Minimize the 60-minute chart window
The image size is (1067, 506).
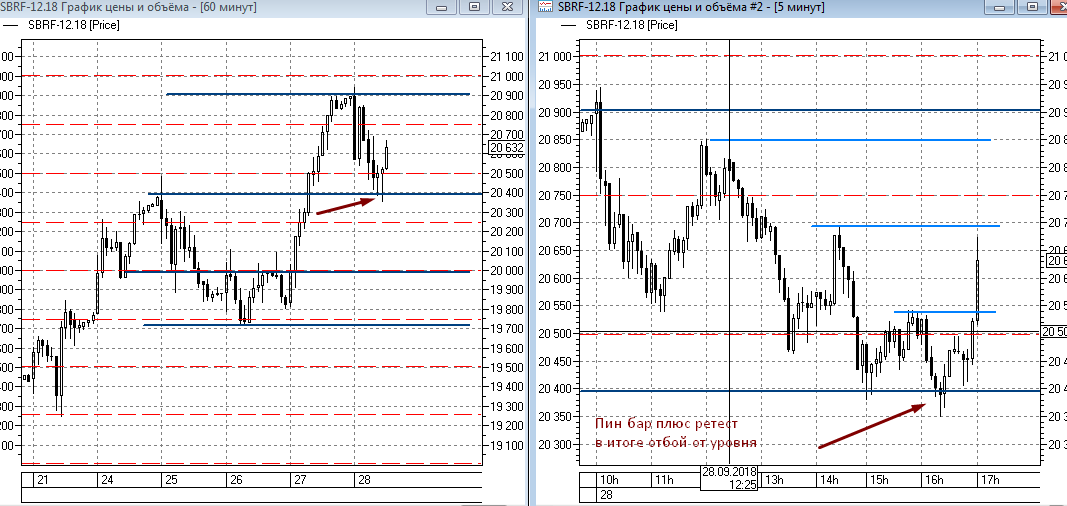point(442,7)
